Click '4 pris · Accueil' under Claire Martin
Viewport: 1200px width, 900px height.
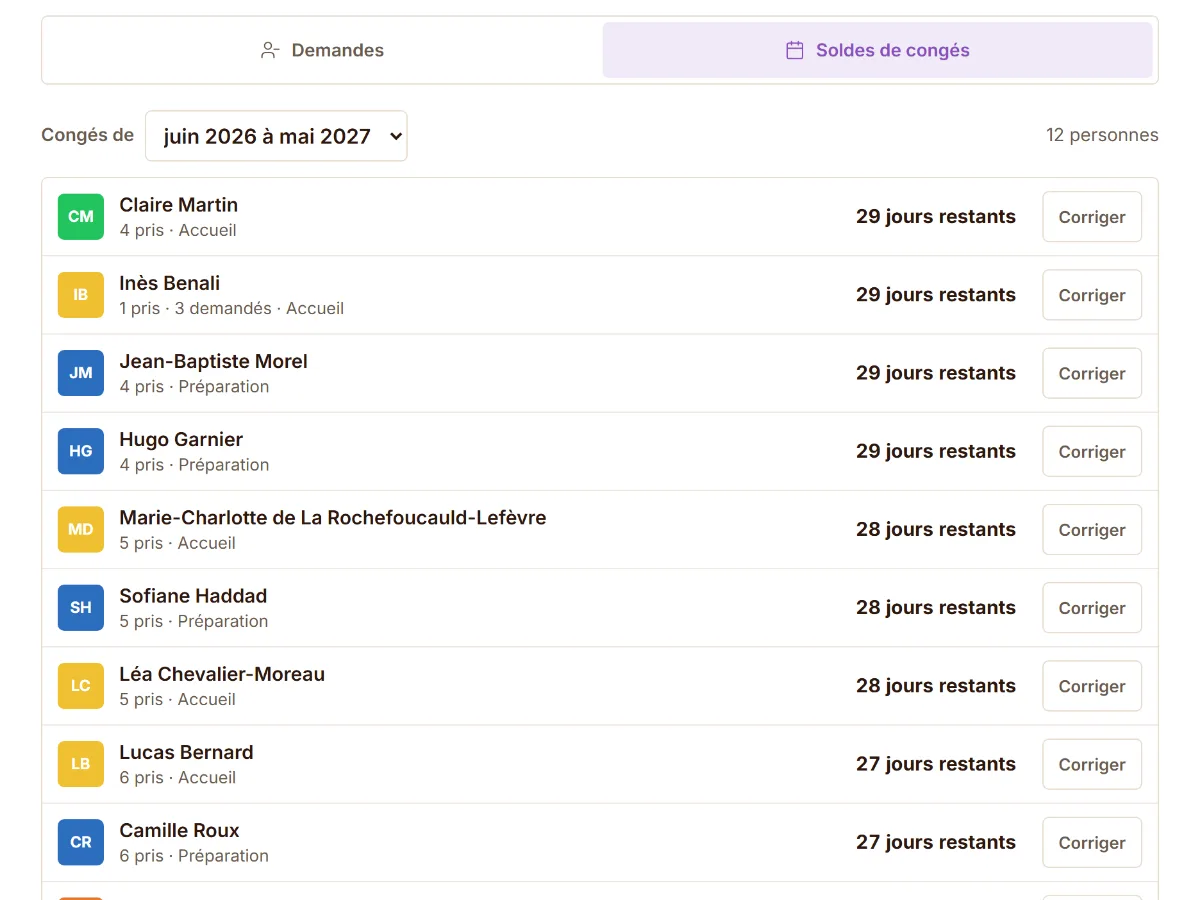click(178, 231)
